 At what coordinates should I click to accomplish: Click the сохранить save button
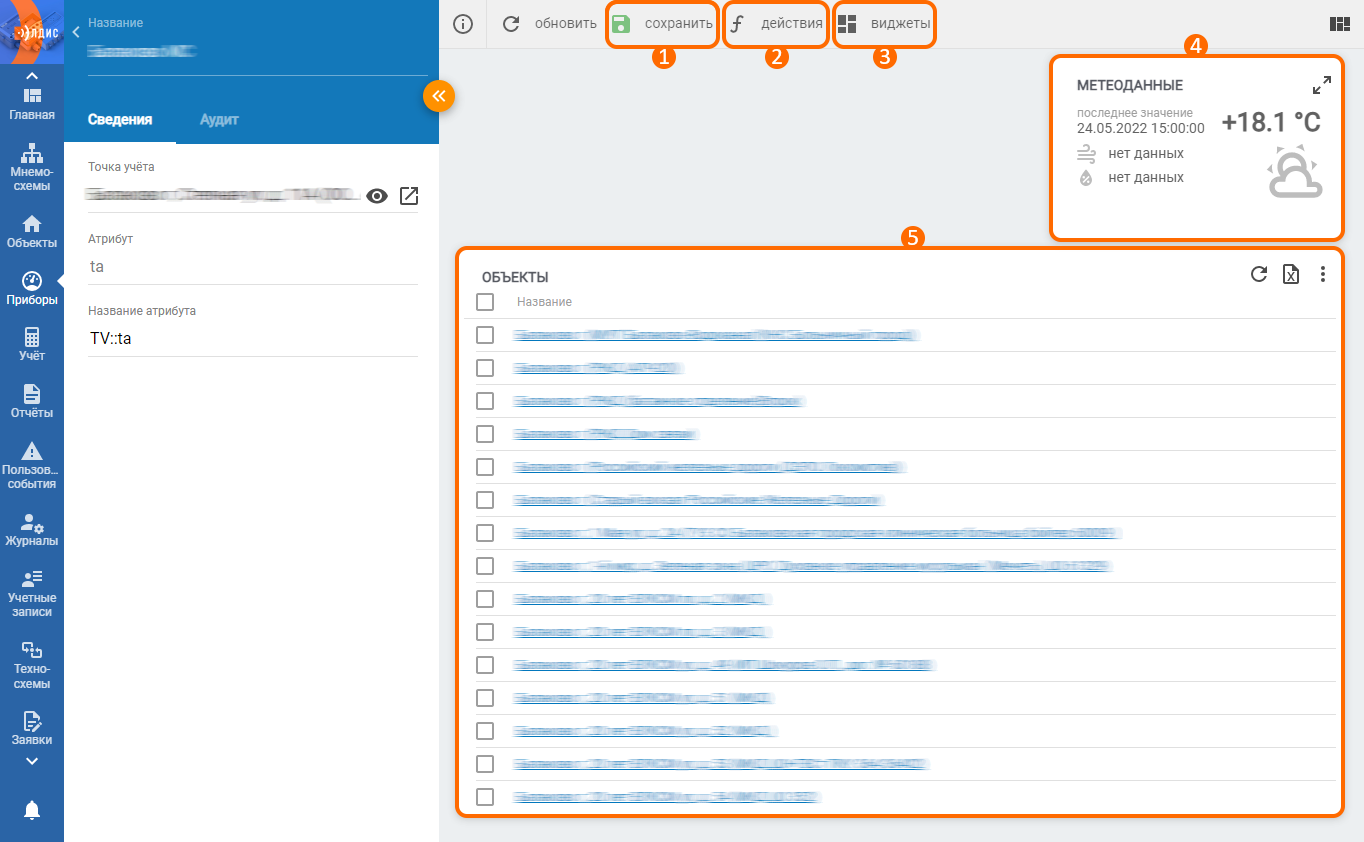(663, 24)
